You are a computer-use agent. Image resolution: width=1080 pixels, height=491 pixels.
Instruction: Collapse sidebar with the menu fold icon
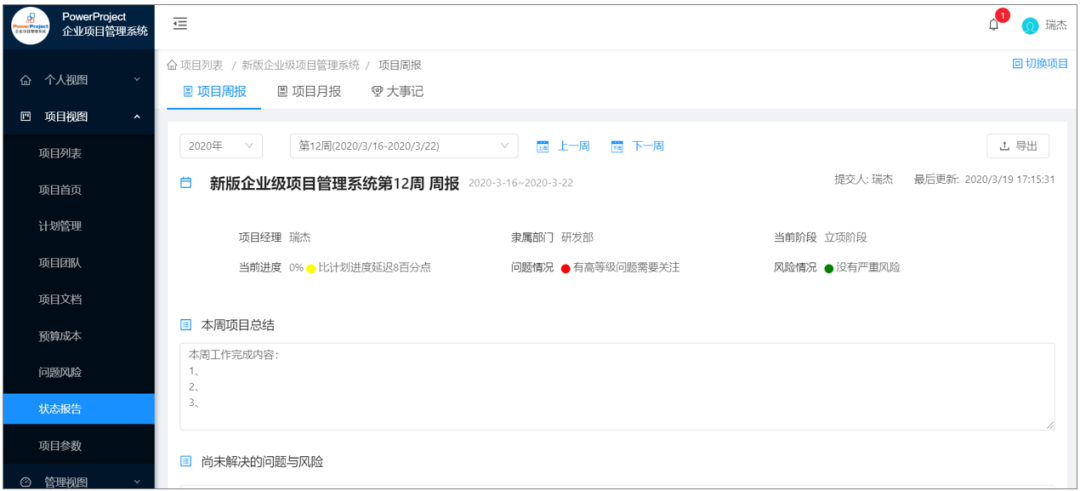point(180,24)
